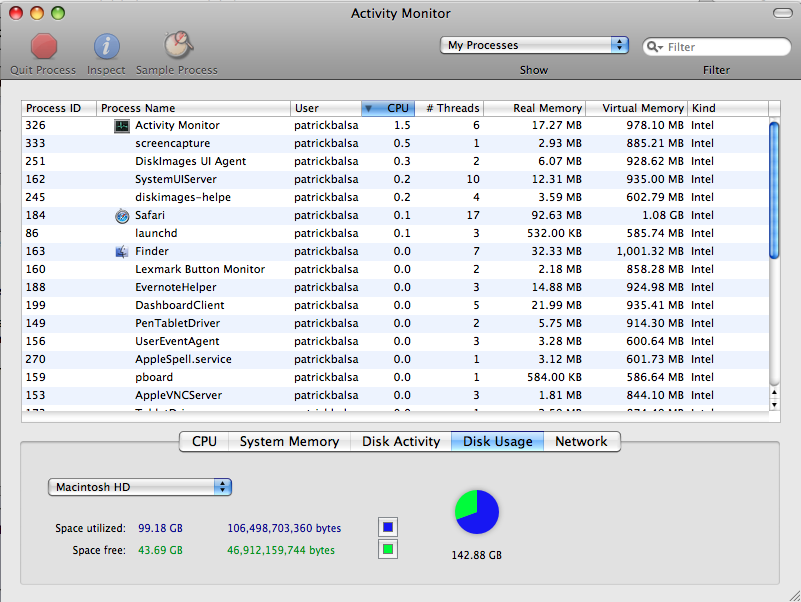
Task: Select the DashboardClient process
Action: point(395,305)
